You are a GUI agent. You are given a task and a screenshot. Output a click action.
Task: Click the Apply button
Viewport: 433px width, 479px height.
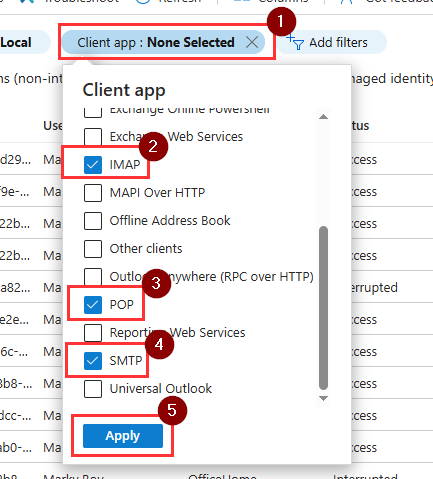point(123,436)
